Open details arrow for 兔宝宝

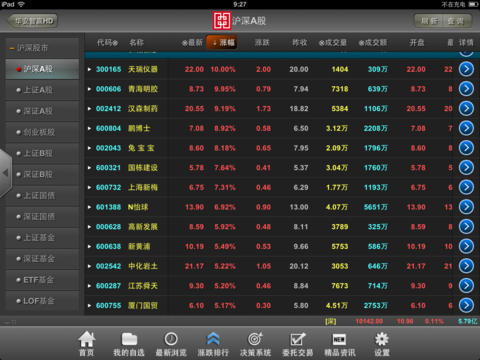[466, 148]
